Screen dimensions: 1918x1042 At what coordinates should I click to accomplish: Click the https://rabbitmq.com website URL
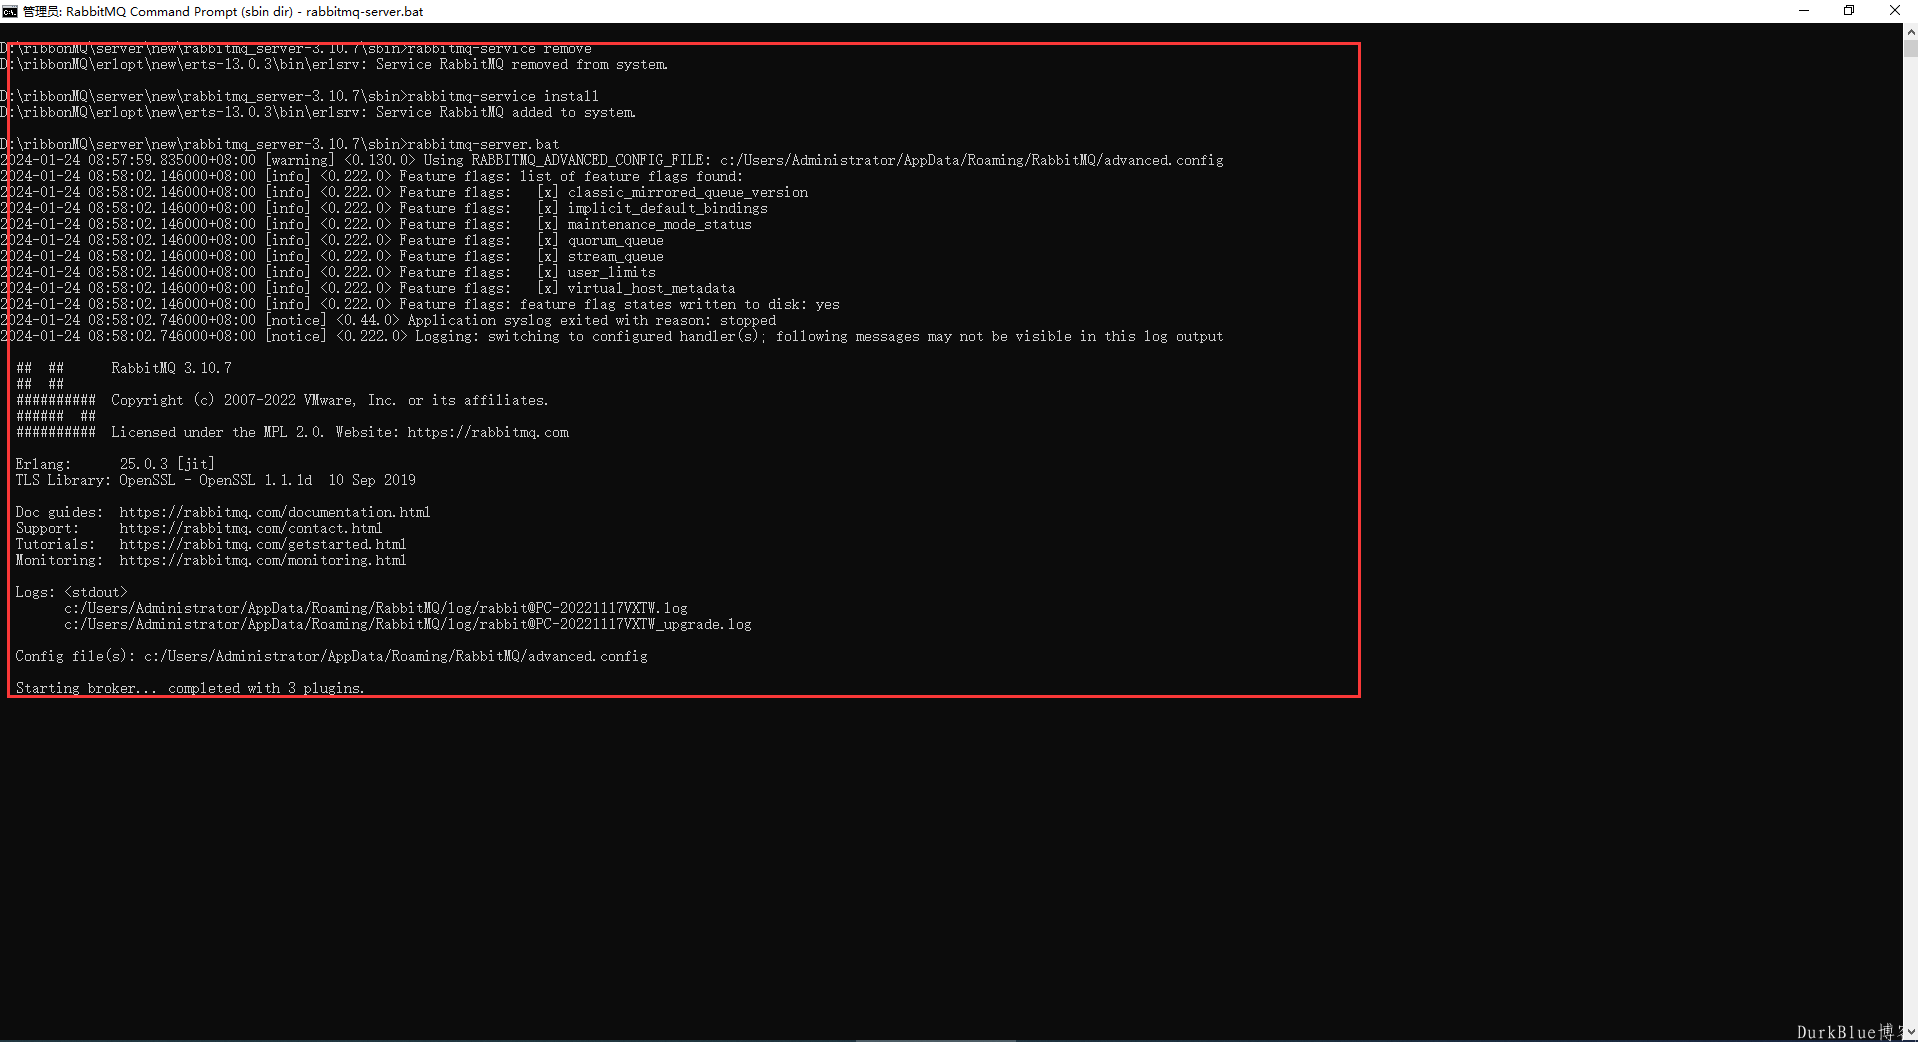(x=488, y=433)
